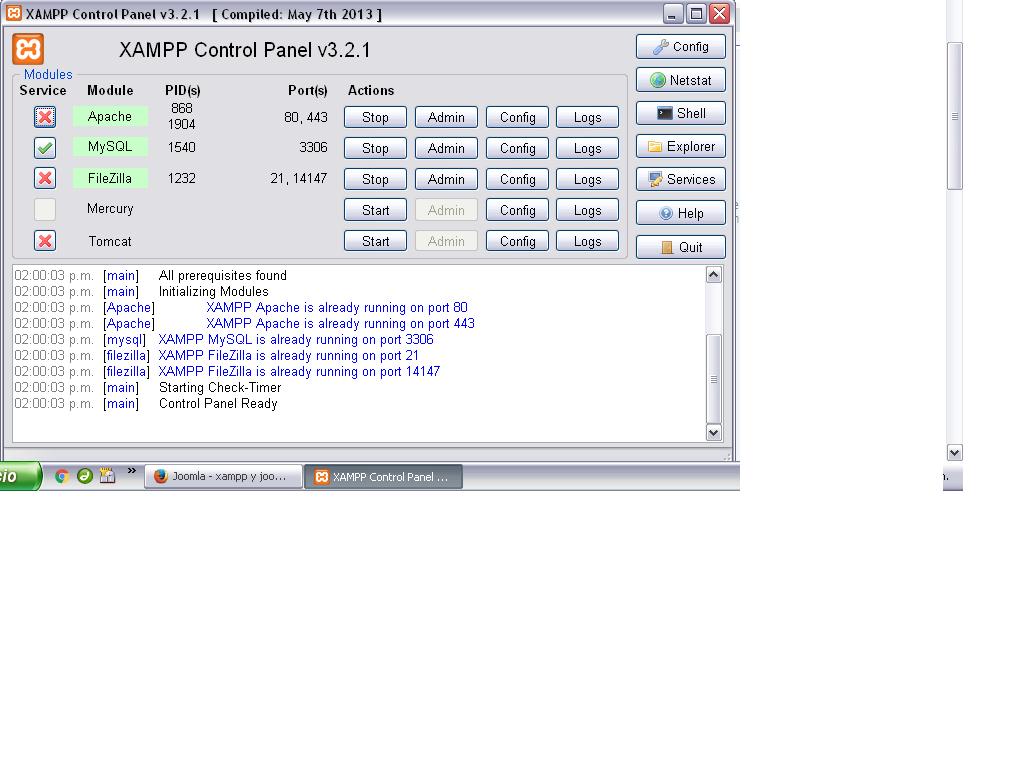Quit XAMPP Control Panel

(x=680, y=247)
